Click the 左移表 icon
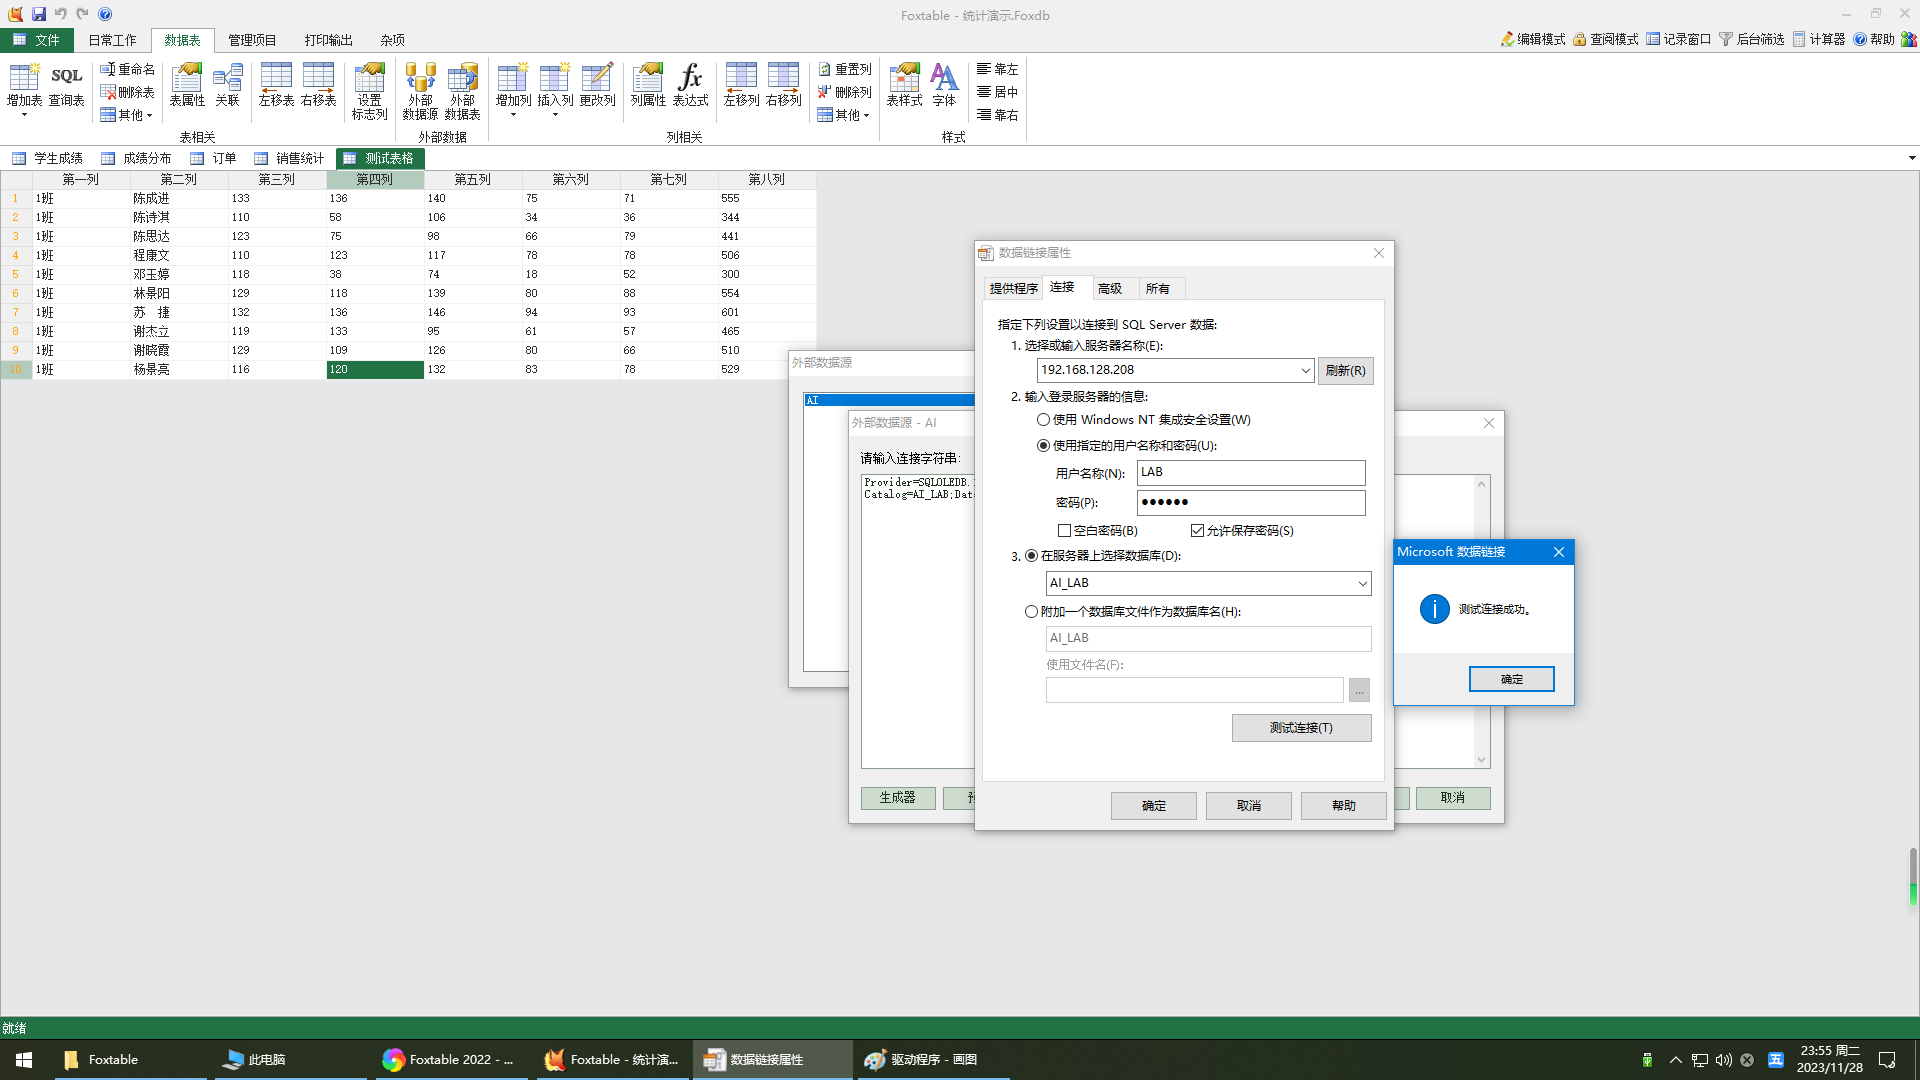This screenshot has width=1920, height=1080. tap(276, 84)
